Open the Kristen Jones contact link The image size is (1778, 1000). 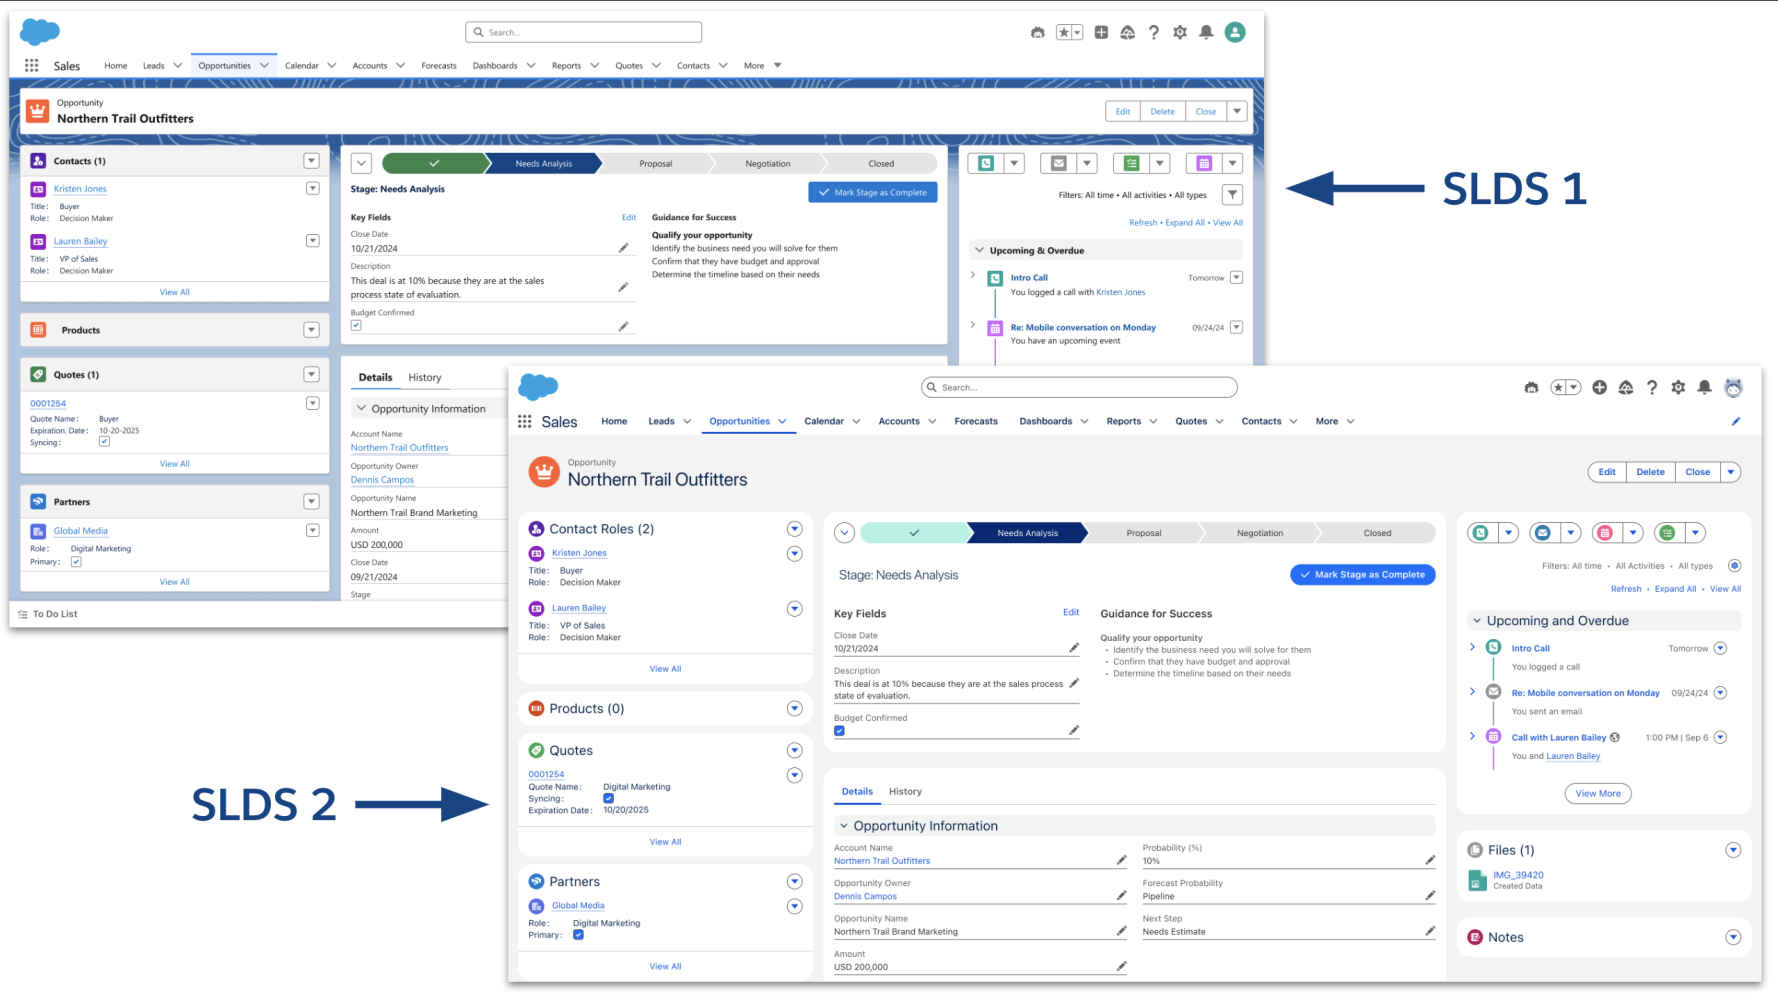pyautogui.click(x=579, y=552)
